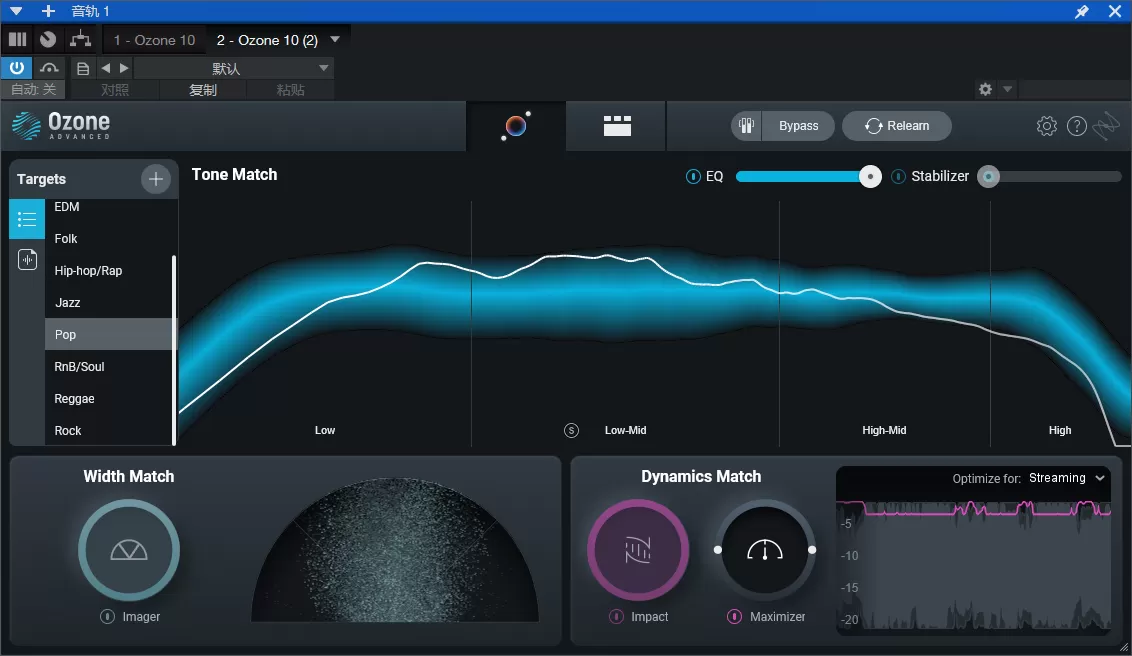The width and height of the screenshot is (1132, 656).
Task: Open Ozone settings gear icon
Action: point(1047,126)
